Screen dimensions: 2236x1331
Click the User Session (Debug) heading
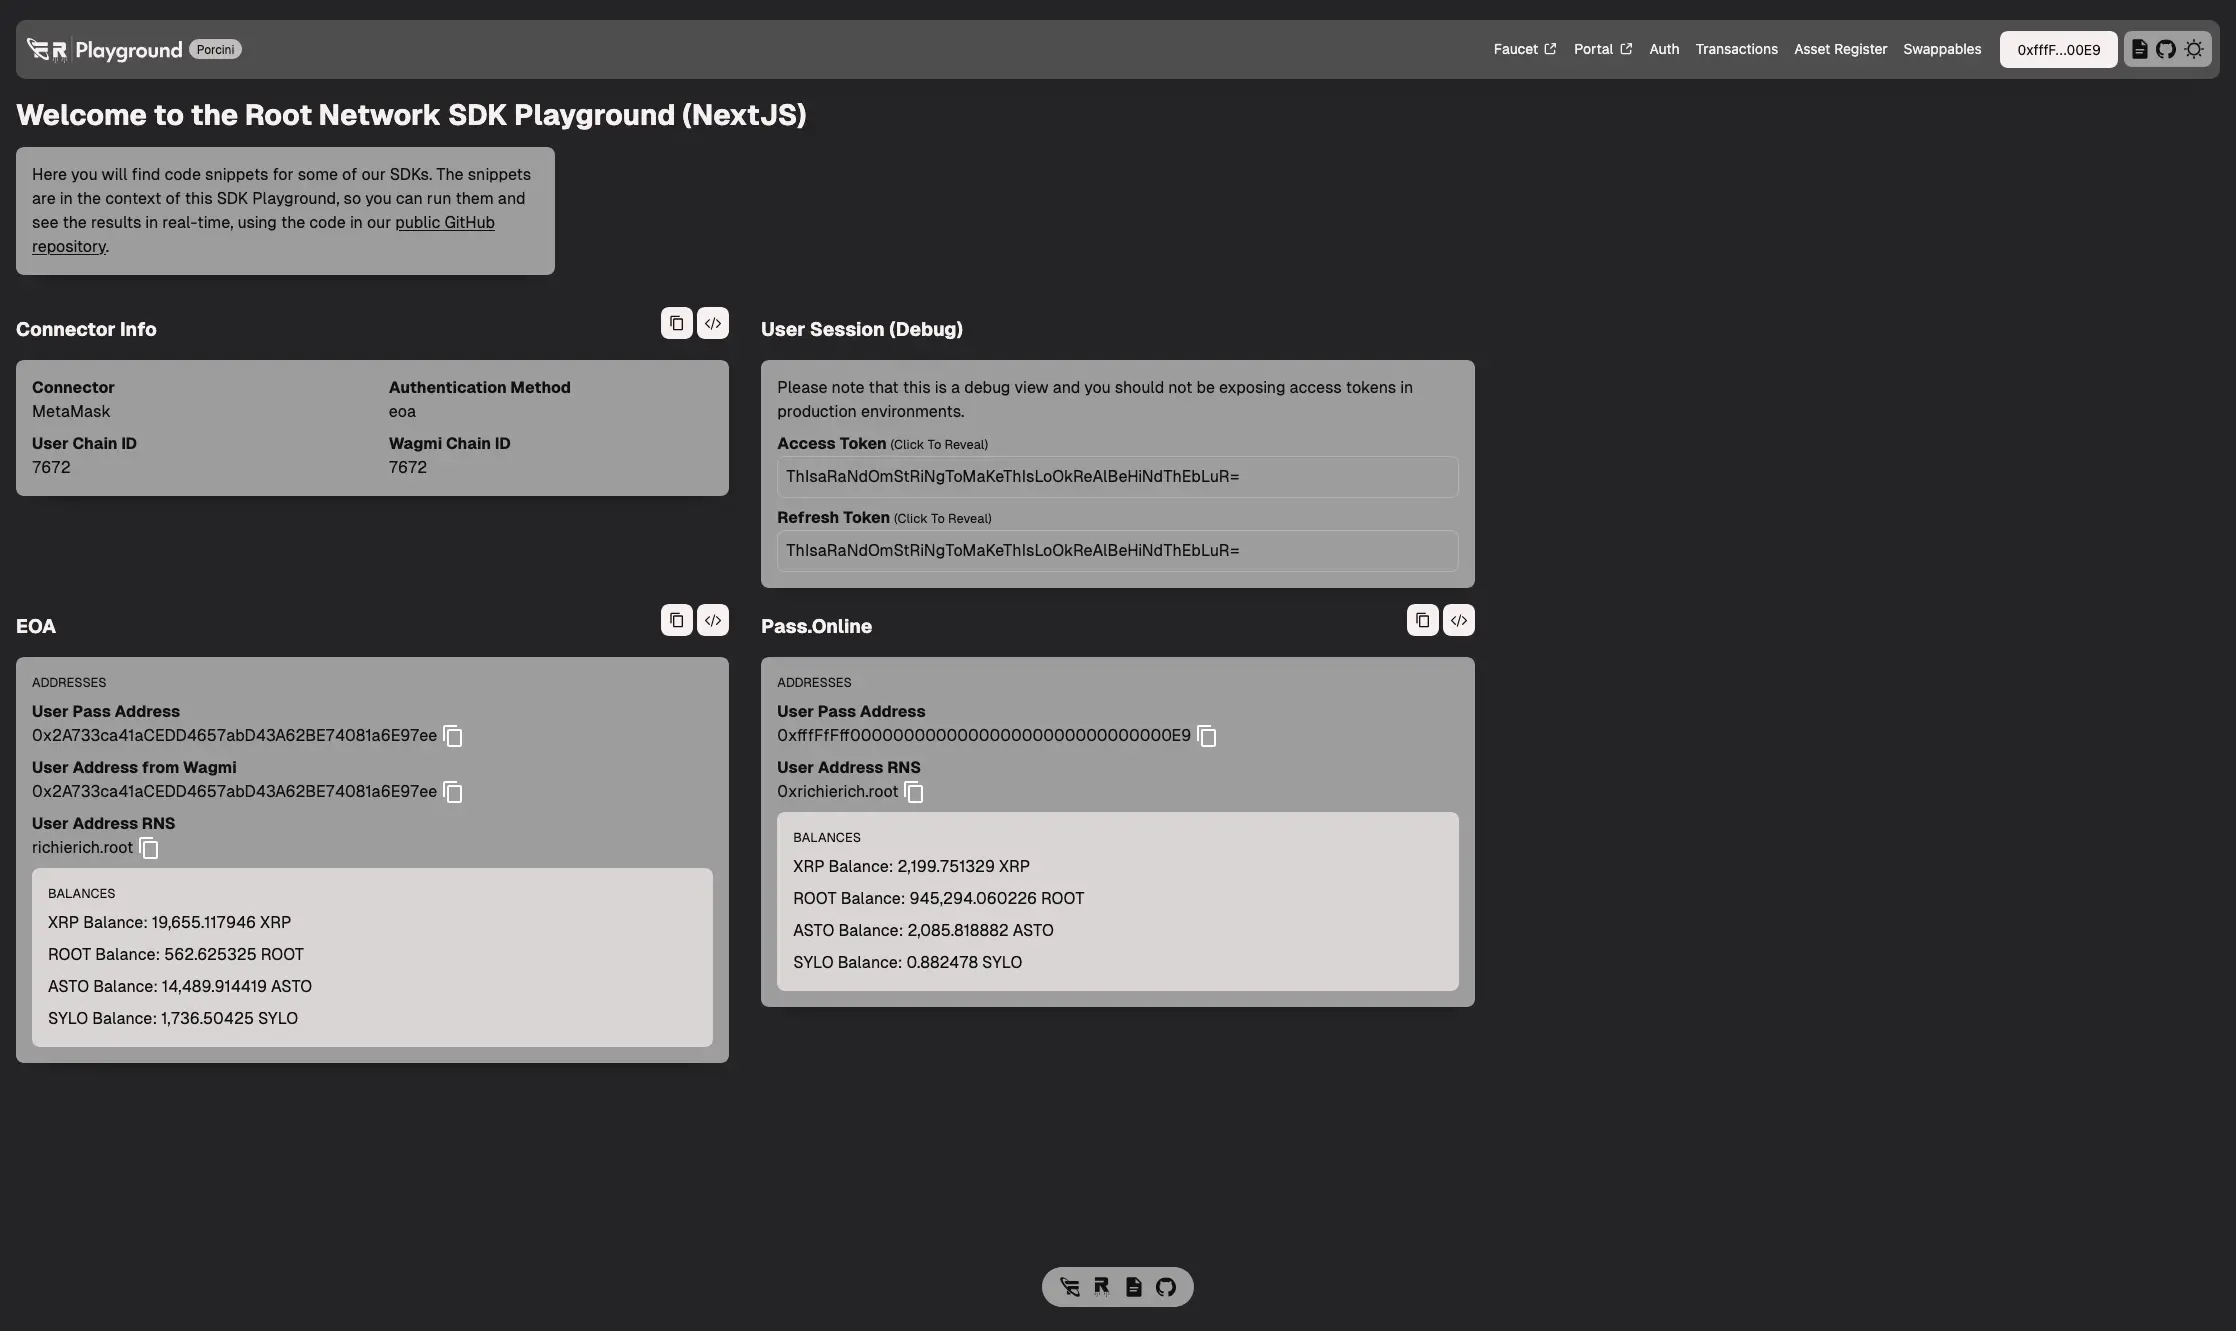pos(862,329)
